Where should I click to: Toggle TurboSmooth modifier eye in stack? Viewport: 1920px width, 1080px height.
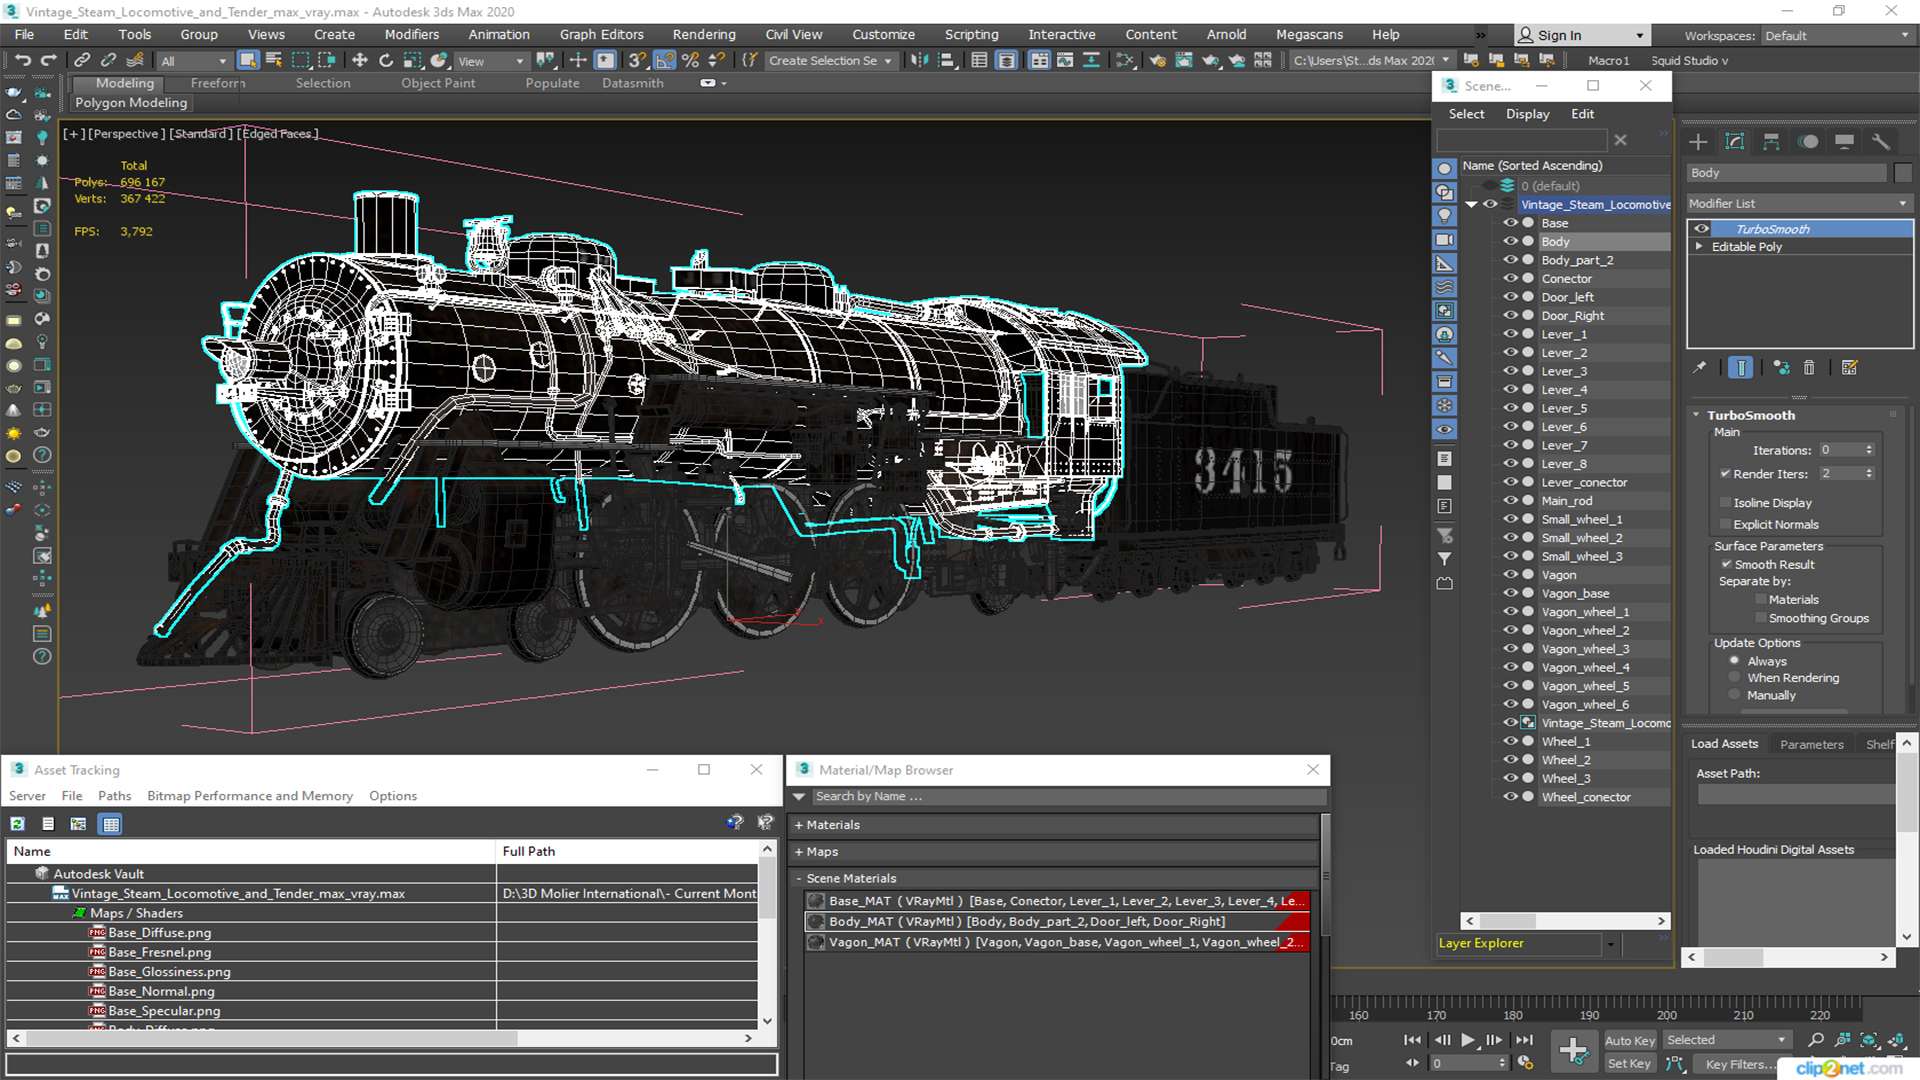pos(1701,229)
